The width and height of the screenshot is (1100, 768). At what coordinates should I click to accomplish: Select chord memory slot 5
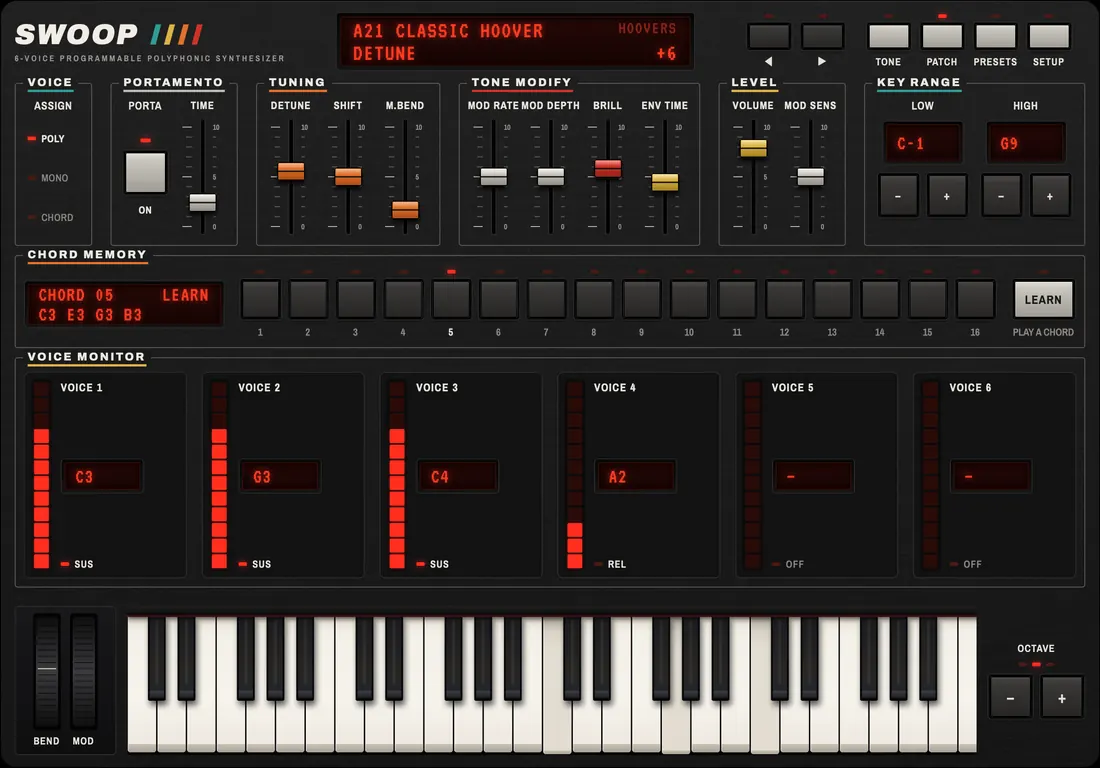click(451, 299)
